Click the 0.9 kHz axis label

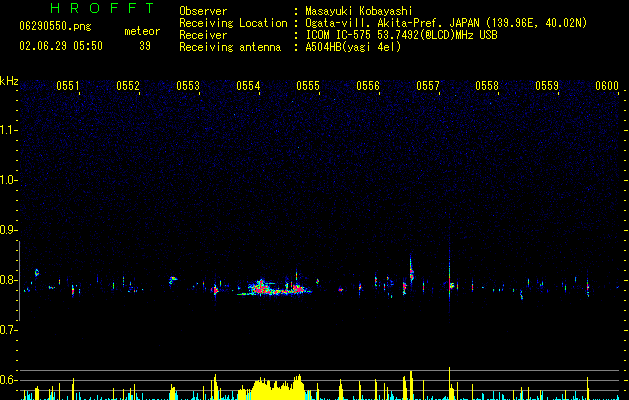coord(8,230)
